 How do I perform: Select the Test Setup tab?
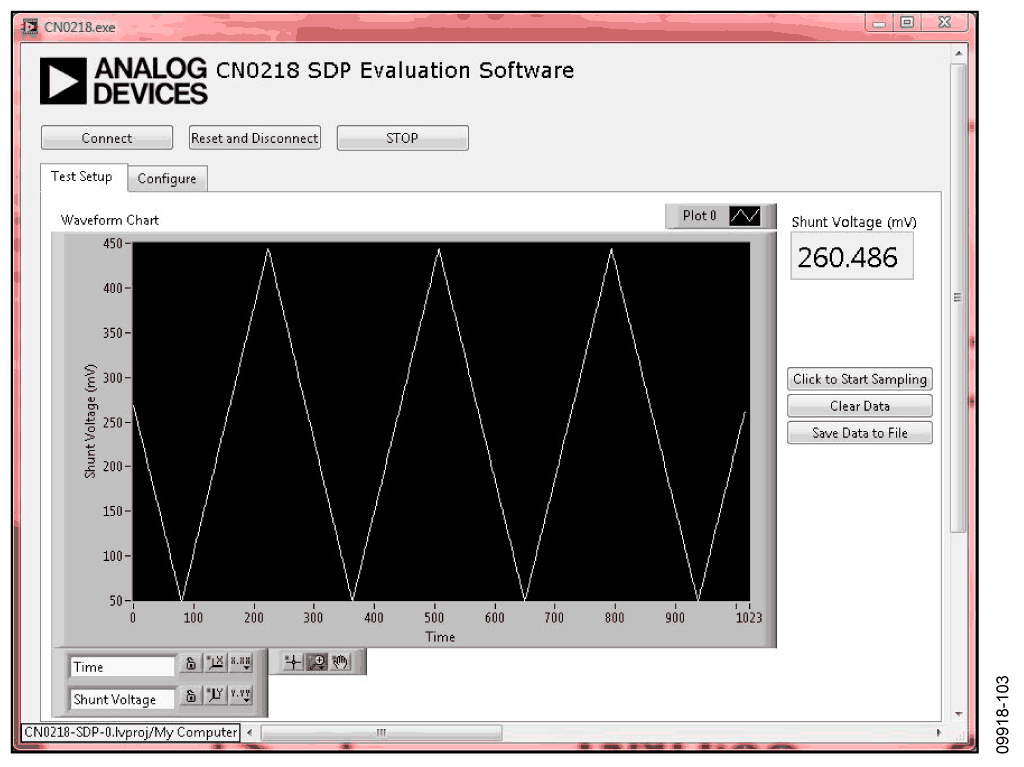click(x=82, y=177)
